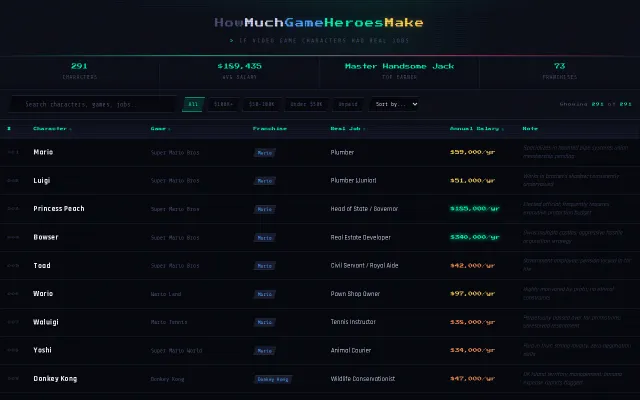
Task: Click the Head of State / Governor job
Action: coord(364,209)
